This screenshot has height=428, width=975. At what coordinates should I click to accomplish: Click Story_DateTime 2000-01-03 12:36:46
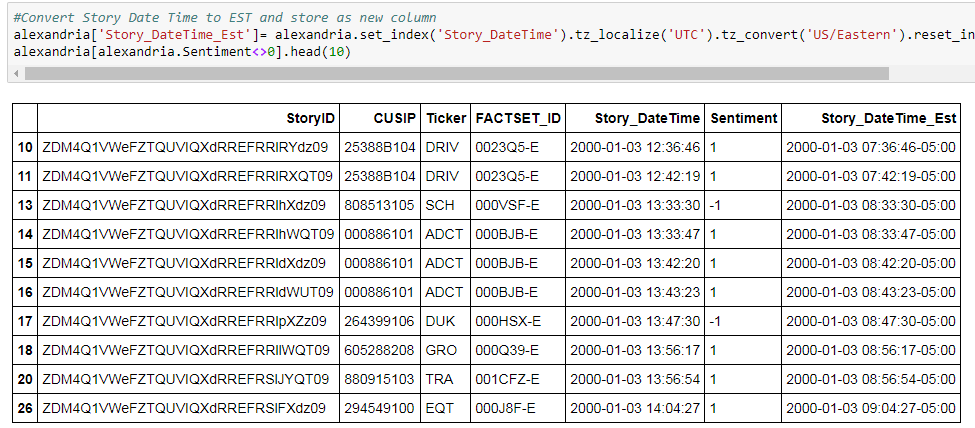[x=635, y=147]
